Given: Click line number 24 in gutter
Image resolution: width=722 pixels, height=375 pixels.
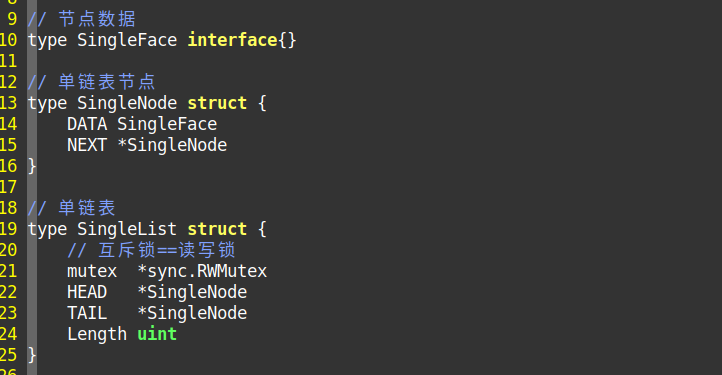Looking at the screenshot, I should (9, 334).
